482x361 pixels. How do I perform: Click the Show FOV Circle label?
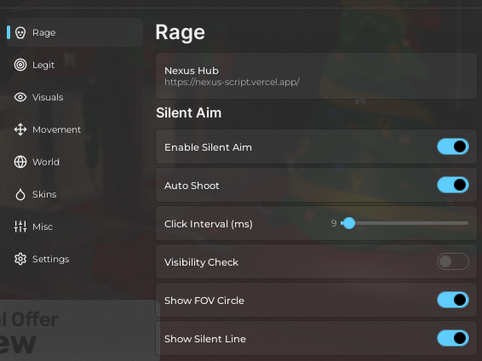pos(204,300)
